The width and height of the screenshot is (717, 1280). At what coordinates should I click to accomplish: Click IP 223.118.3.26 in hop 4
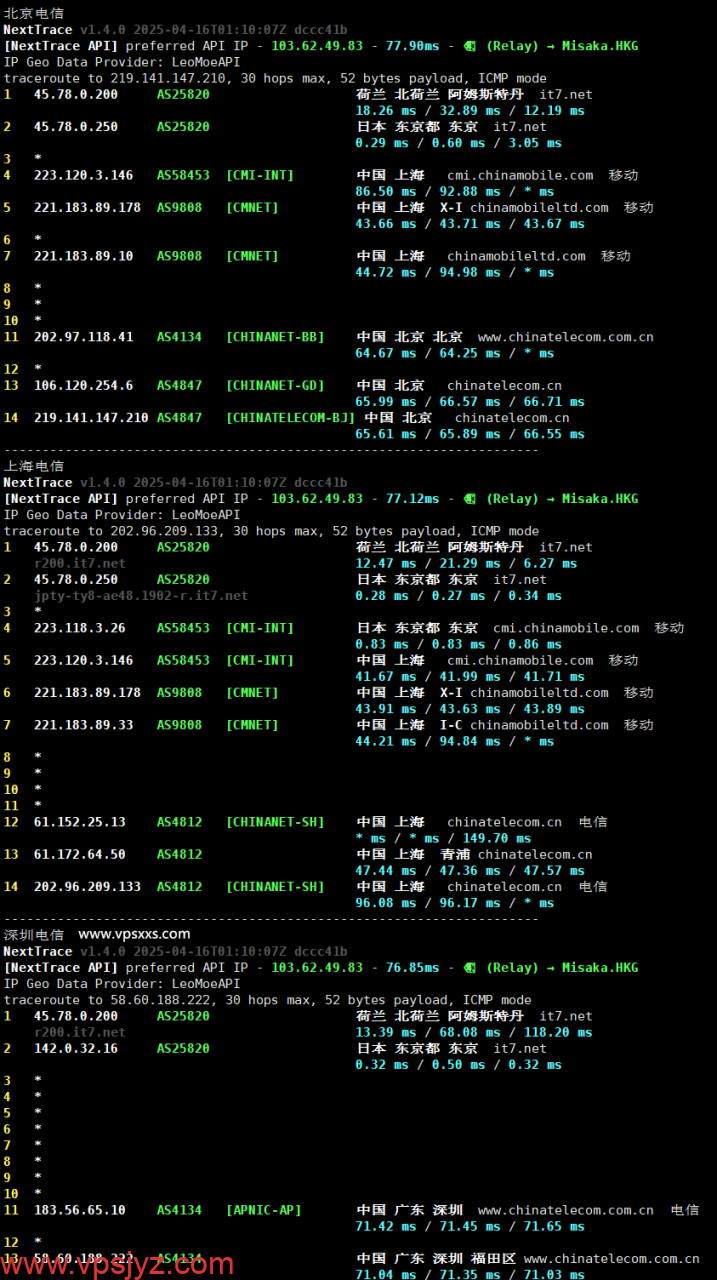click(80, 628)
